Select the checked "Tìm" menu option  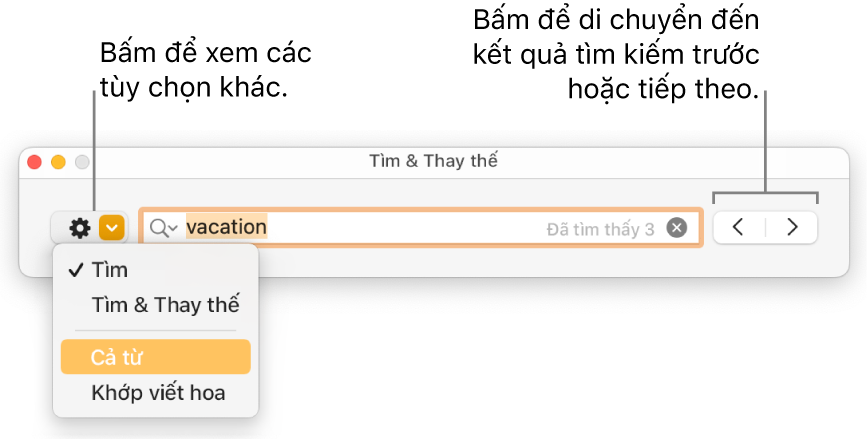click(110, 270)
